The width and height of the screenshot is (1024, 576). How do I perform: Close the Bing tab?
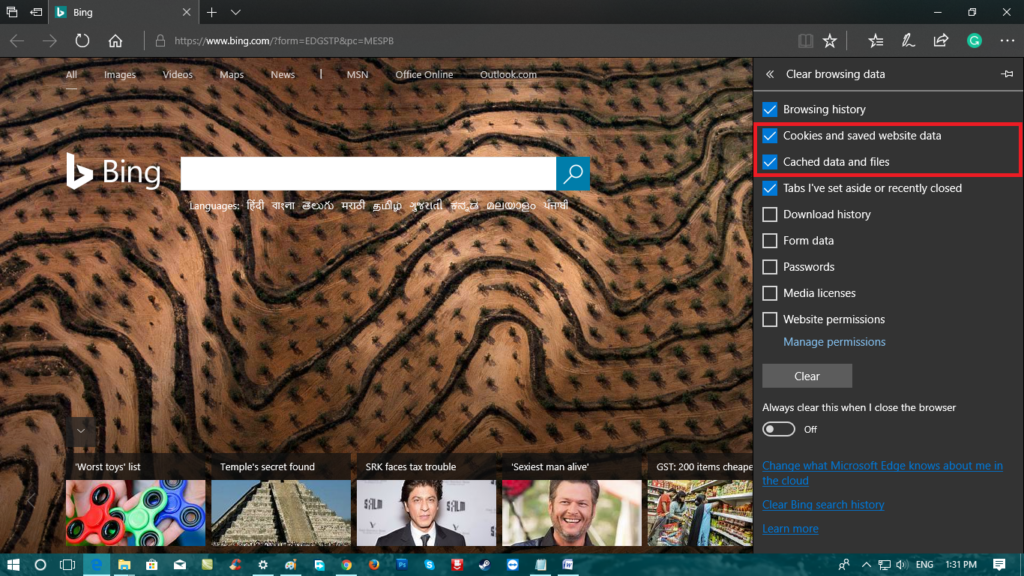(186, 12)
